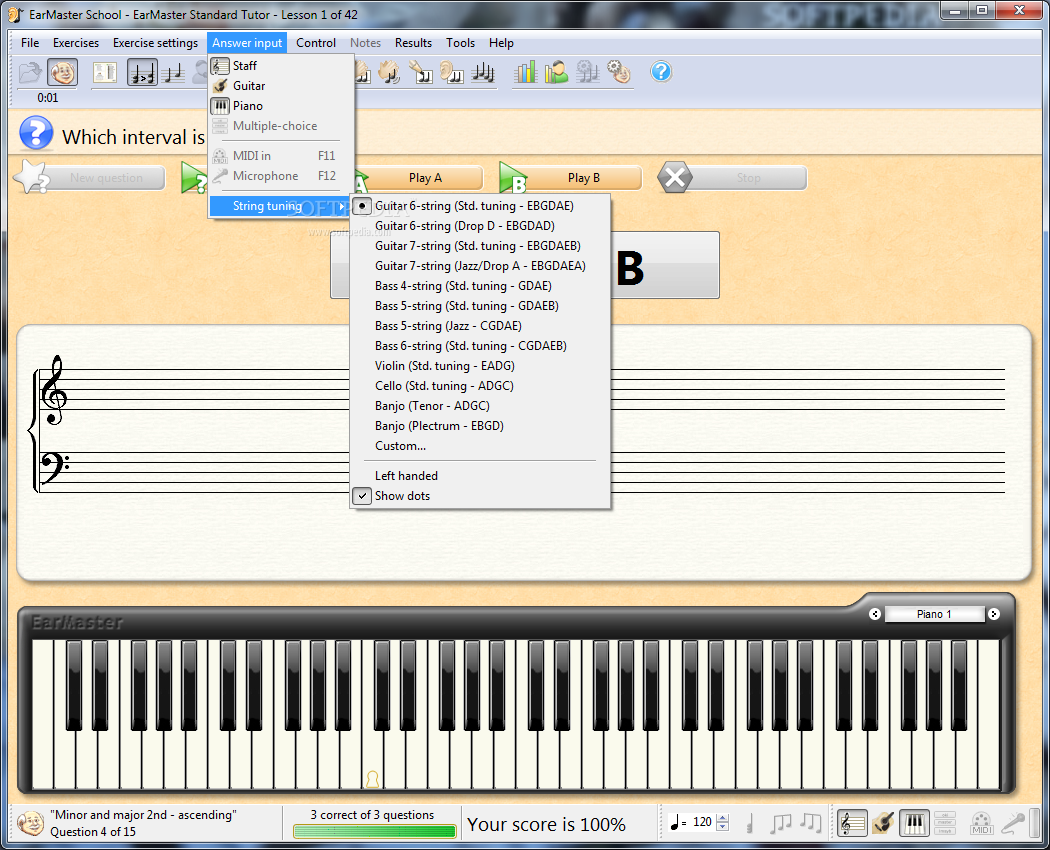1050x850 pixels.
Task: Click the tutor face icon in status bar
Action: [x=30, y=823]
